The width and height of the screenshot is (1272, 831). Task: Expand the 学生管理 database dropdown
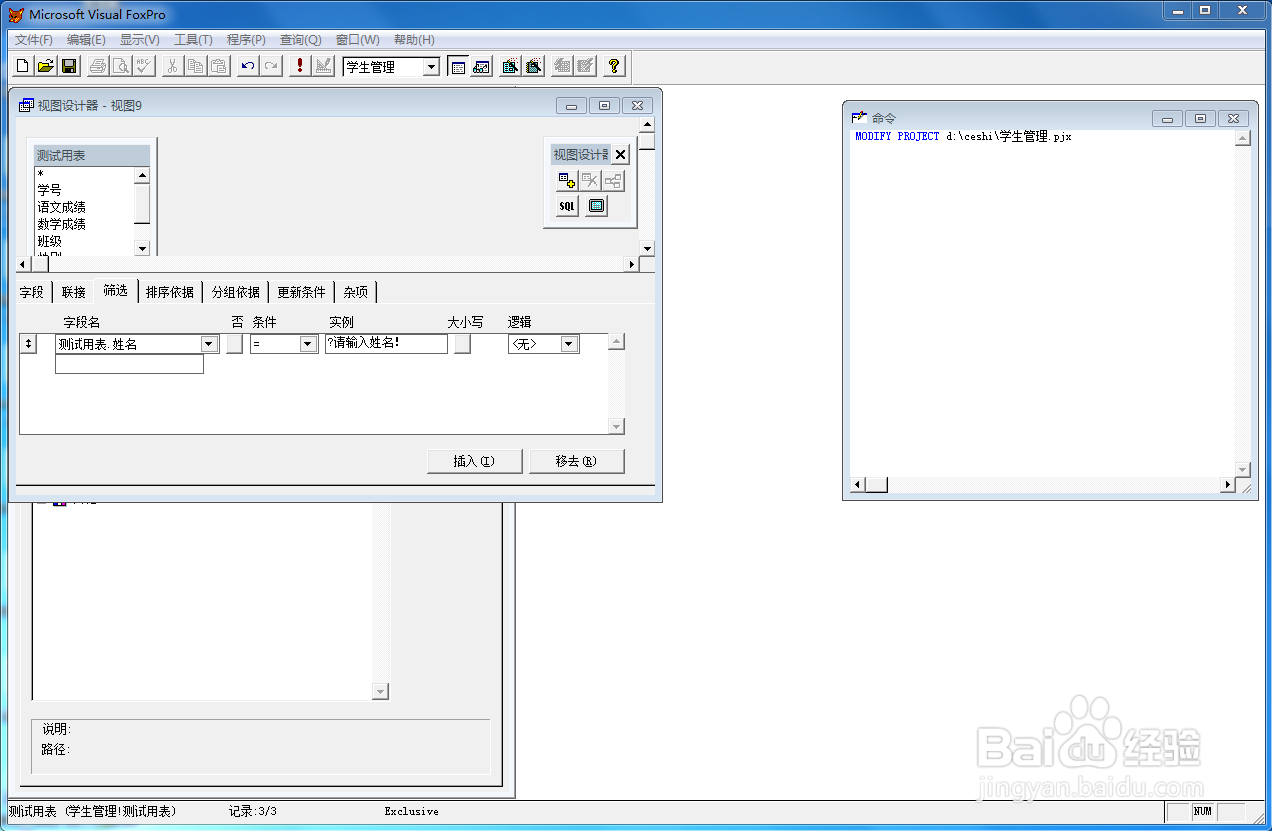pyautogui.click(x=431, y=67)
